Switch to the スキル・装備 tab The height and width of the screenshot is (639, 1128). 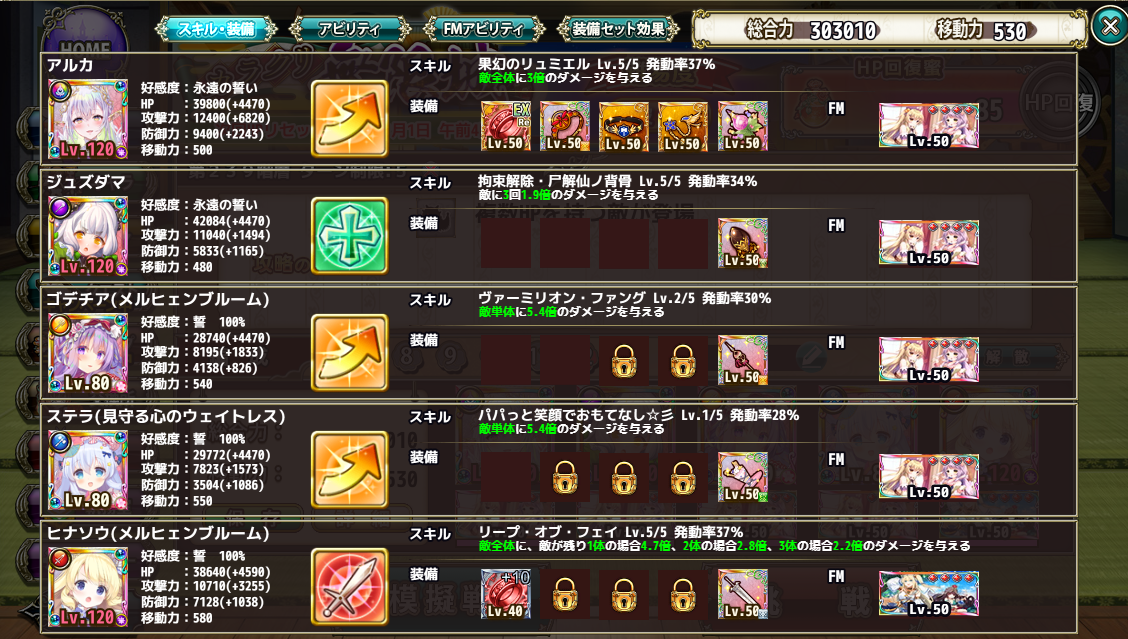217,29
